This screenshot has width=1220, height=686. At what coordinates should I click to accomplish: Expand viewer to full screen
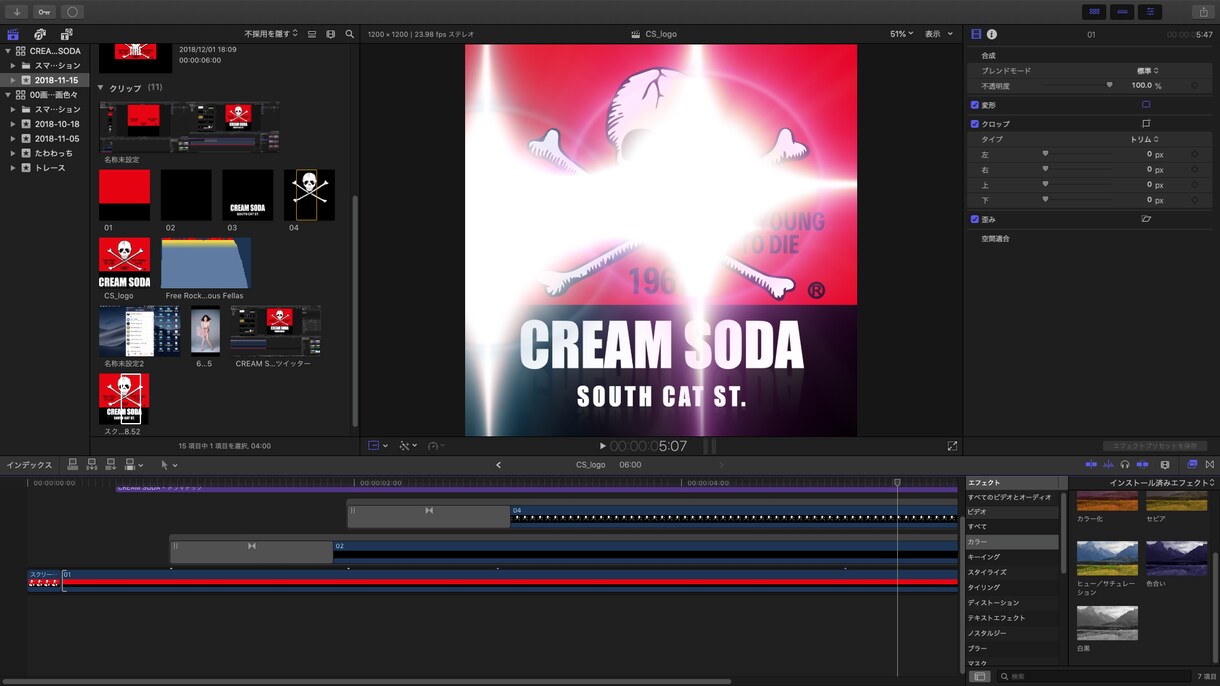(952, 446)
